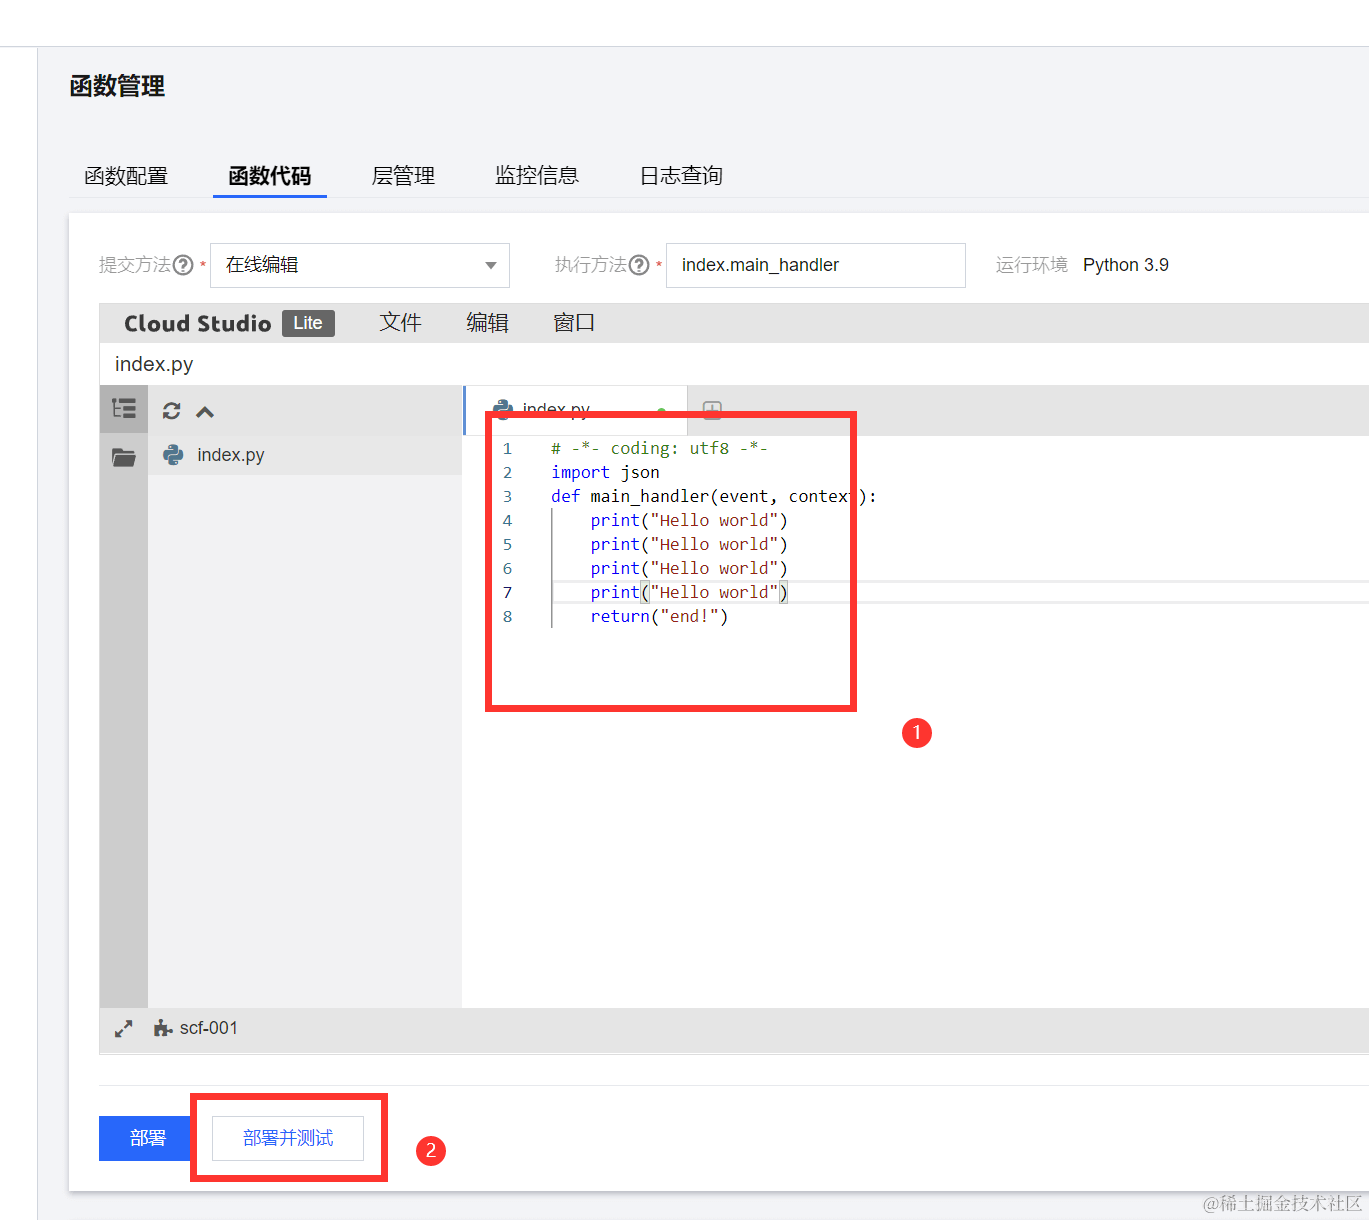Refresh the file explorer
Viewport: 1369px width, 1220px height.
click(x=172, y=411)
